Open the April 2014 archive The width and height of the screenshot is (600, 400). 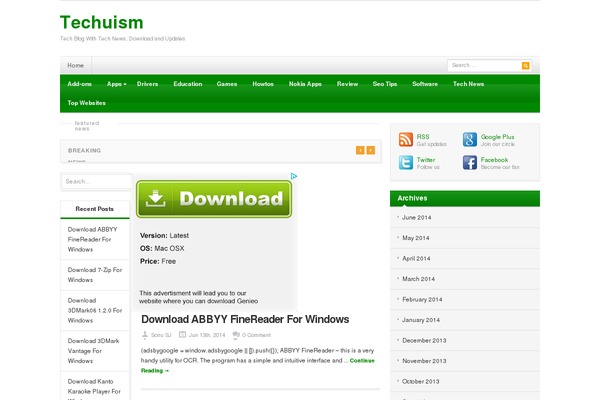(x=416, y=258)
